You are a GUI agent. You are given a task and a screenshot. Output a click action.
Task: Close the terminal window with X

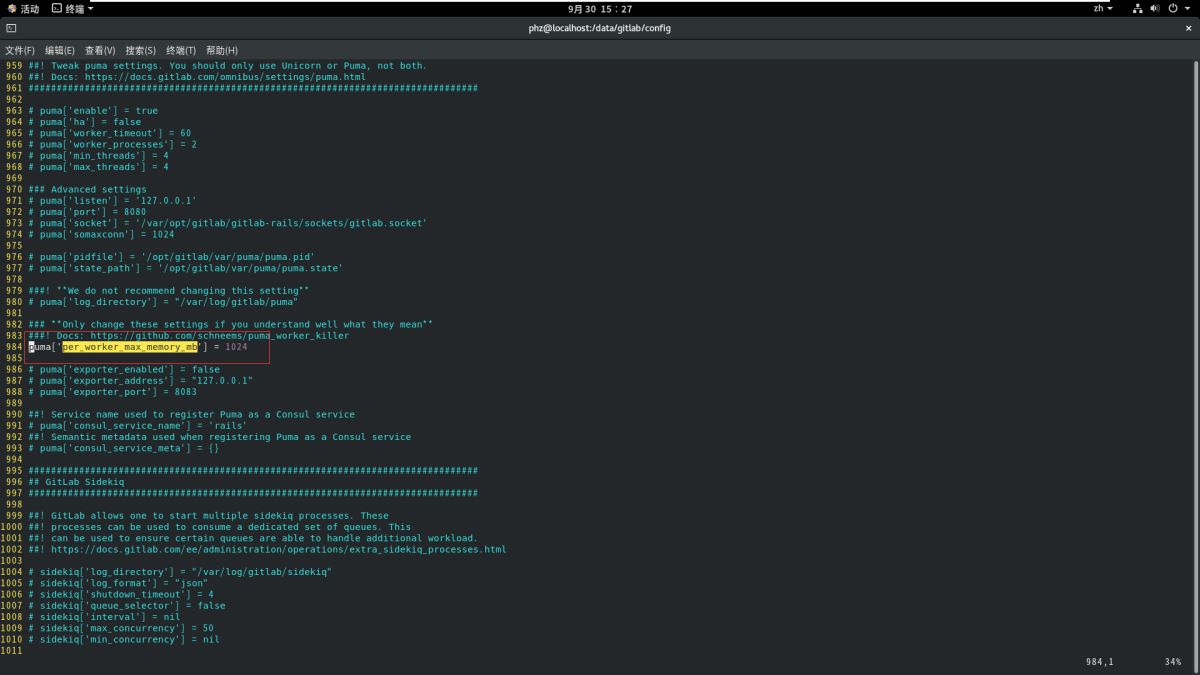pyautogui.click(x=1188, y=28)
